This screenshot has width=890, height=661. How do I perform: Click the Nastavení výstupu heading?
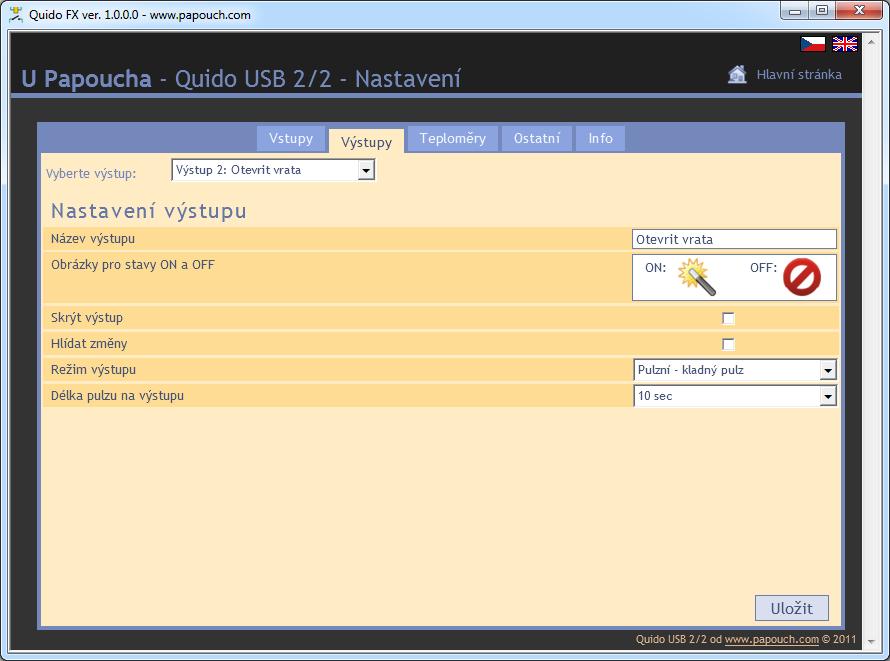click(149, 211)
